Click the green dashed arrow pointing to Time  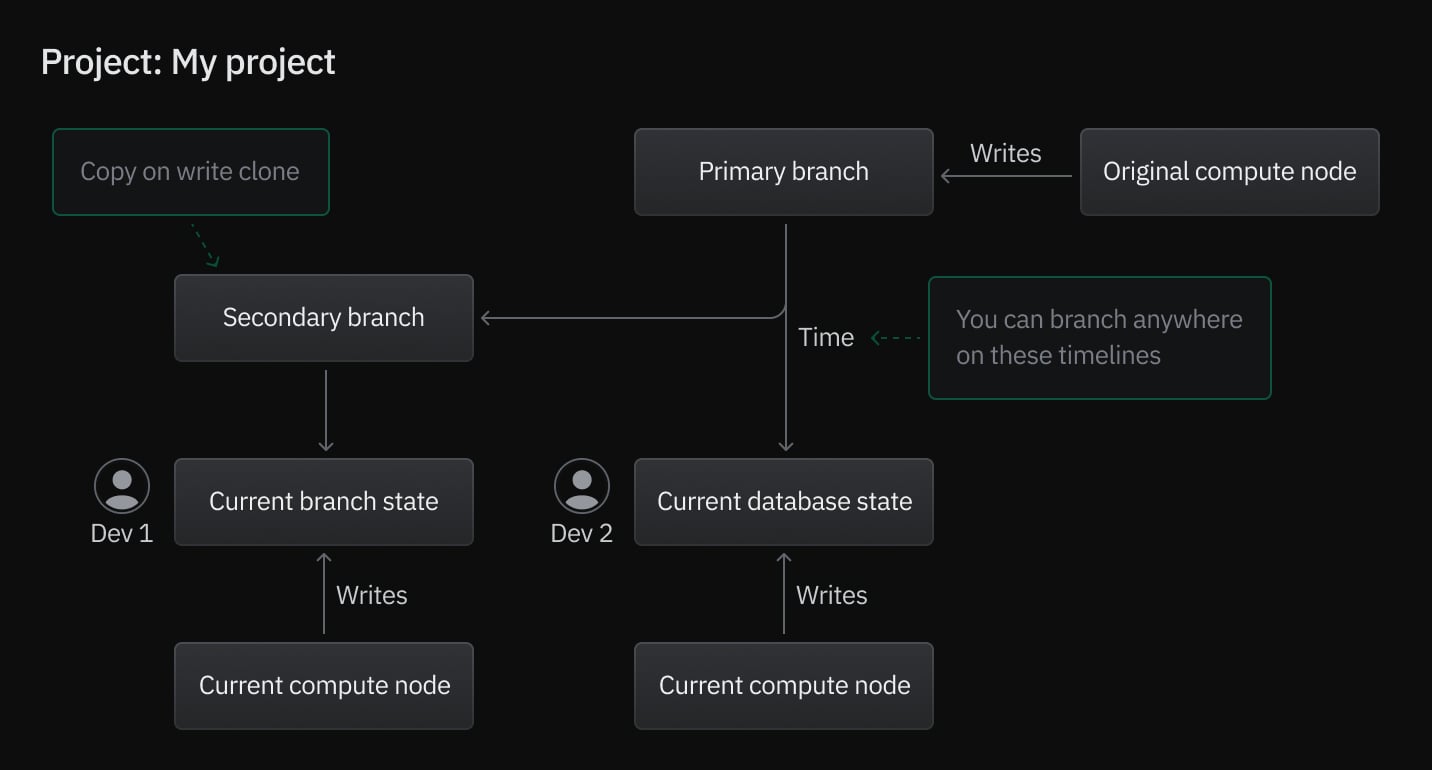tap(895, 338)
